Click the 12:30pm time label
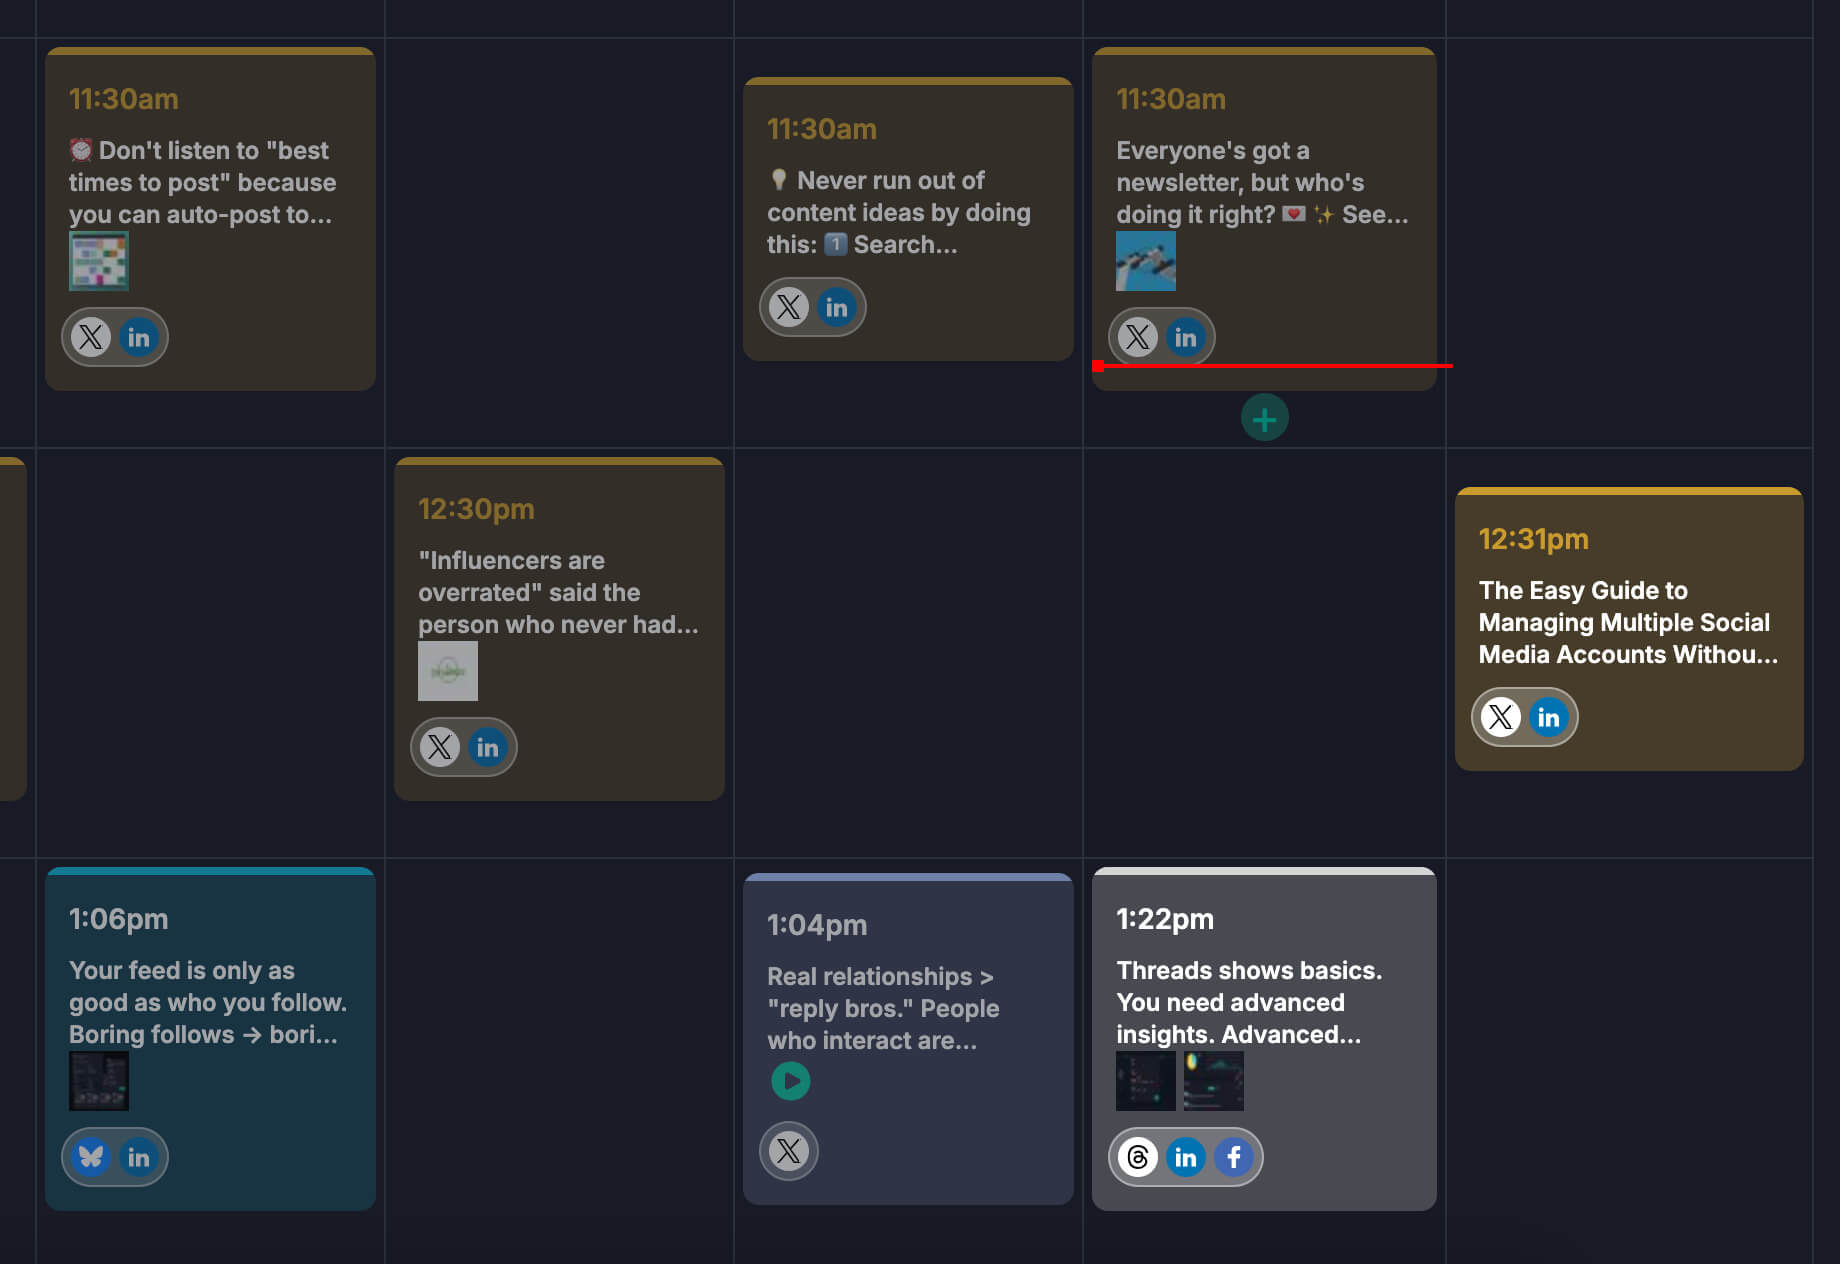1840x1264 pixels. click(x=476, y=509)
